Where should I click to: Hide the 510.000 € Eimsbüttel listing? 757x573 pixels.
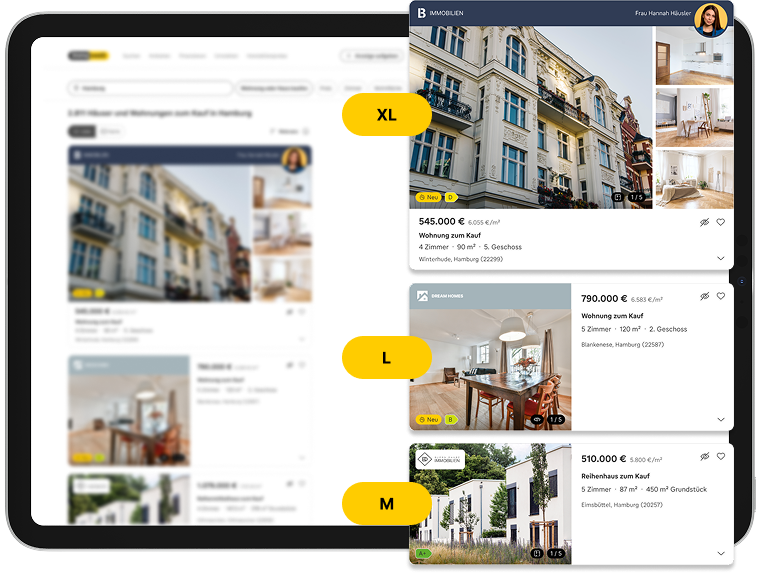704,456
